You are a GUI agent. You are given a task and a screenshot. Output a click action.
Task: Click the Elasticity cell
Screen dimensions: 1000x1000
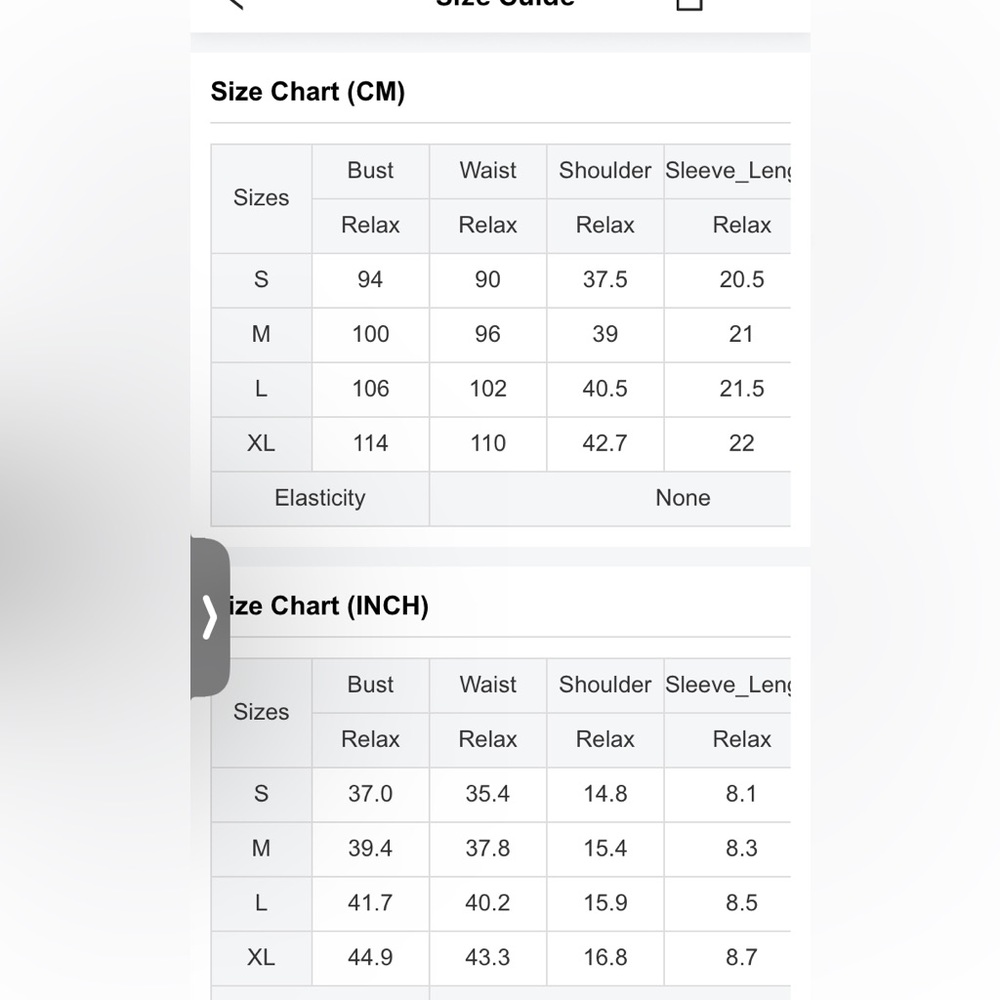[x=320, y=498]
